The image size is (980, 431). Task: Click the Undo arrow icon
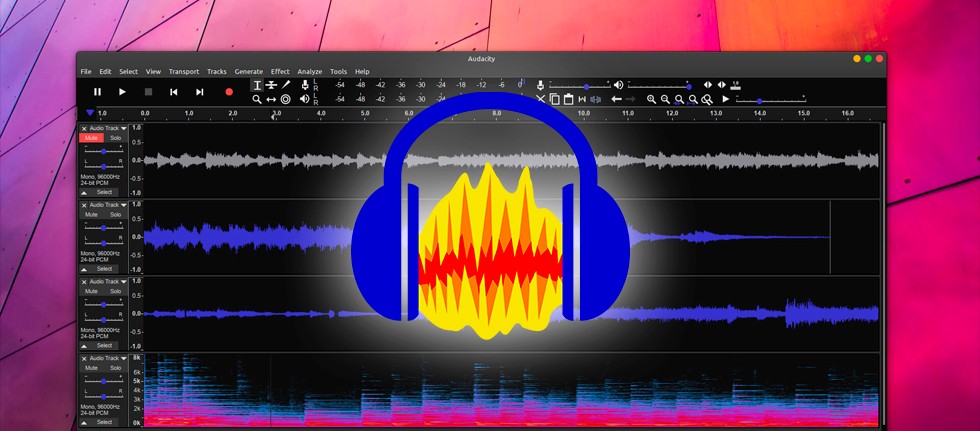616,99
